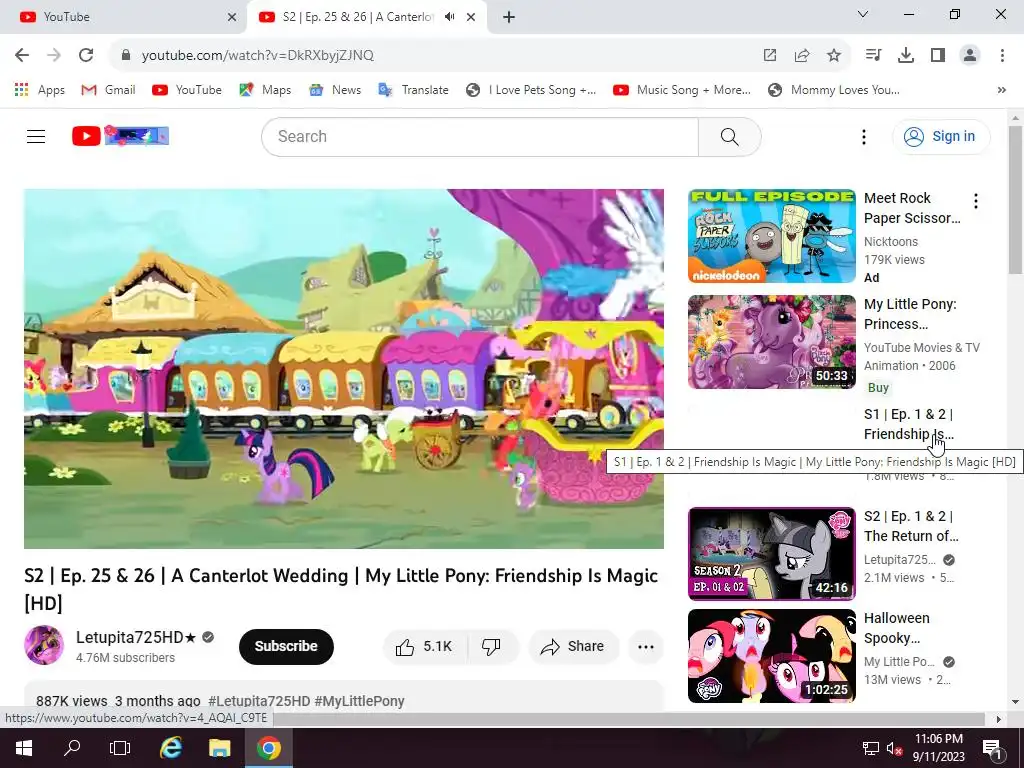Open the Chrome profile avatar
1024x768 pixels.
click(970, 56)
